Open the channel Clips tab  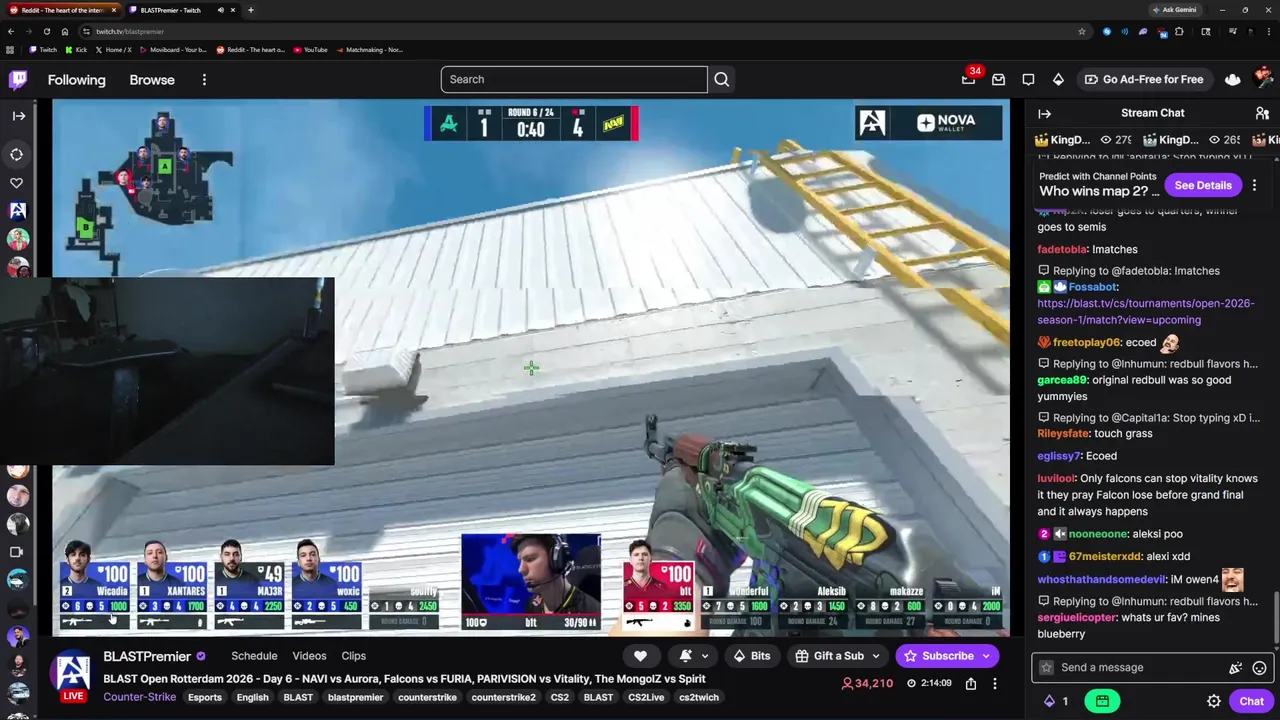point(354,656)
